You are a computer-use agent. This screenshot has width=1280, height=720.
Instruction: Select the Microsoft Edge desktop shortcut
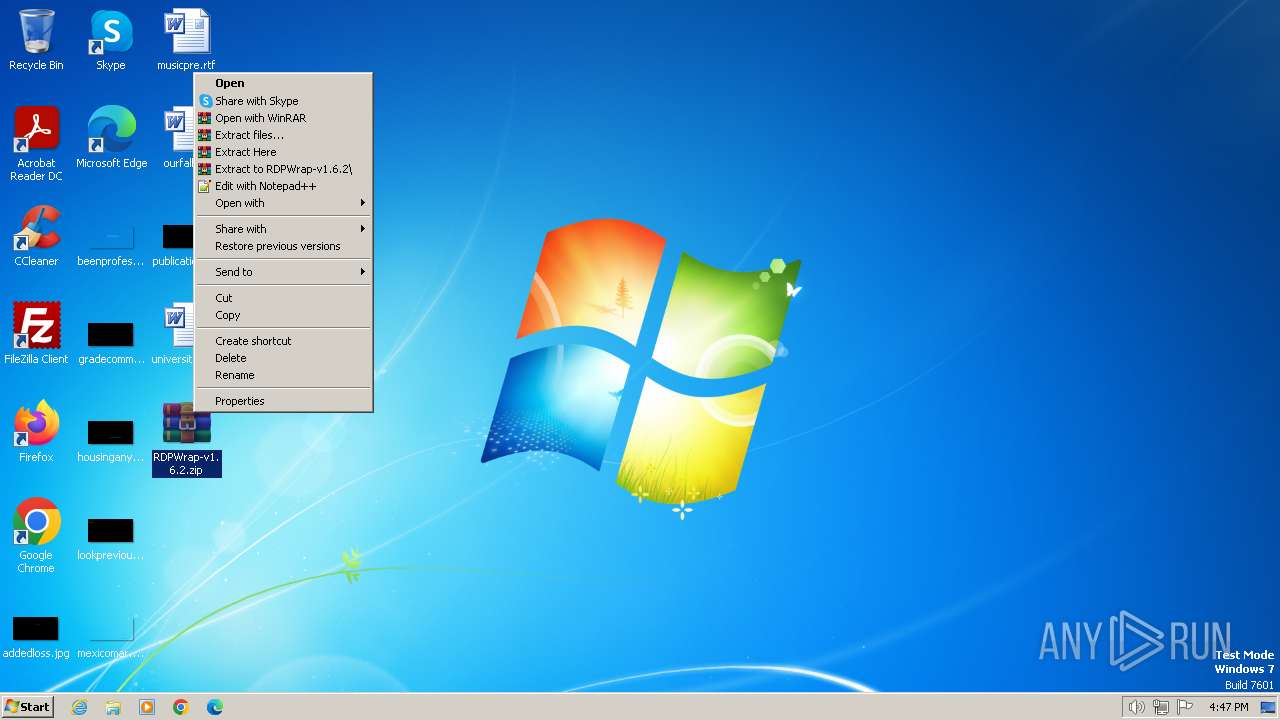click(111, 138)
